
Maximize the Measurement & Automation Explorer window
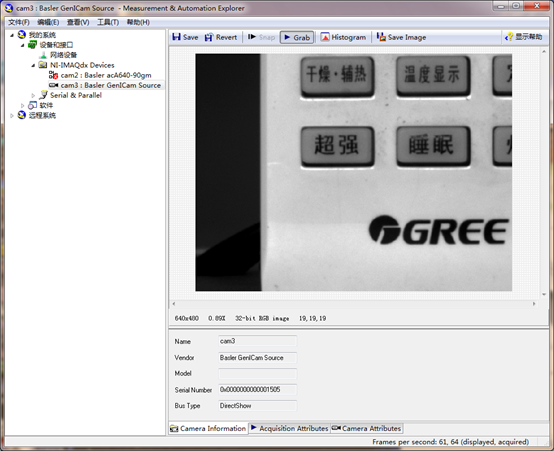tap(516, 6)
